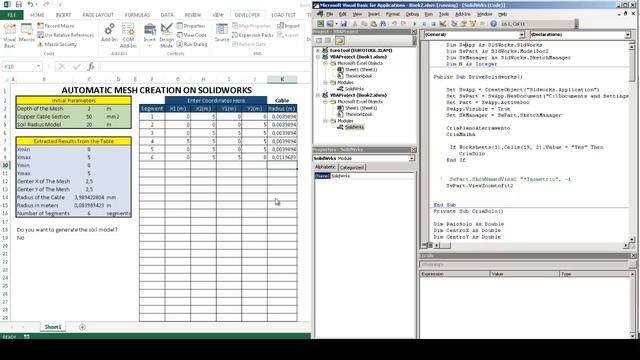Image resolution: width=640 pixels, height=360 pixels.
Task: Collapse VBAProject (Book1.xlsm) node
Action: tap(318, 57)
